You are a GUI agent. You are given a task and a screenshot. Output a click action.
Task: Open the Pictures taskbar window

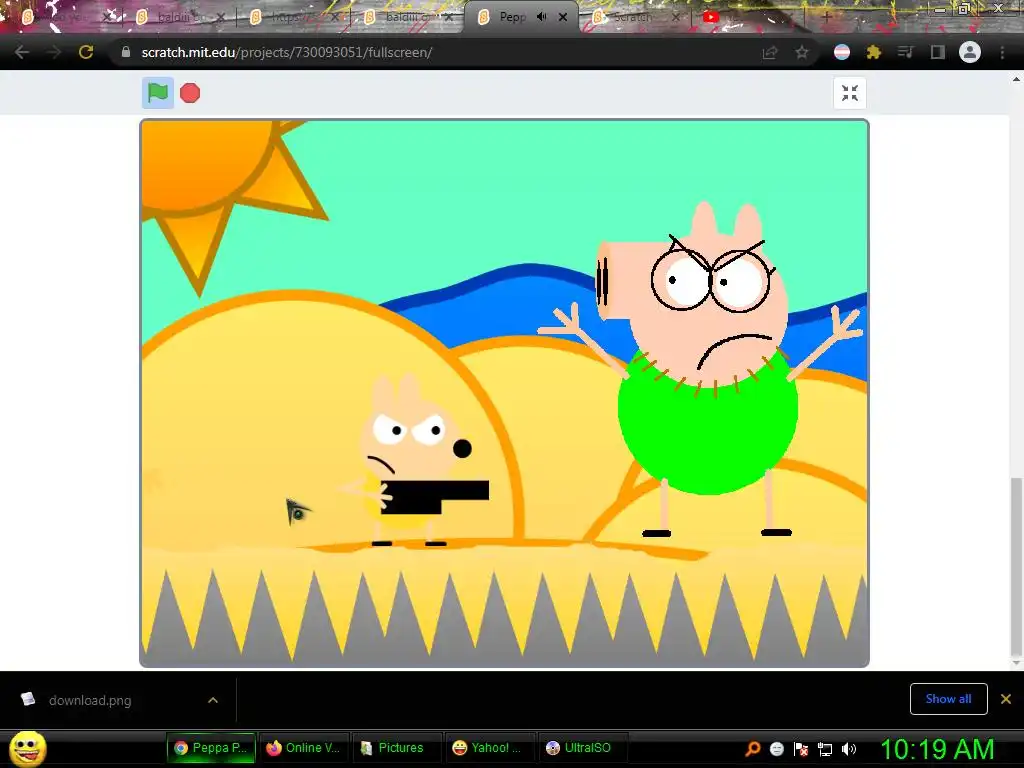396,748
